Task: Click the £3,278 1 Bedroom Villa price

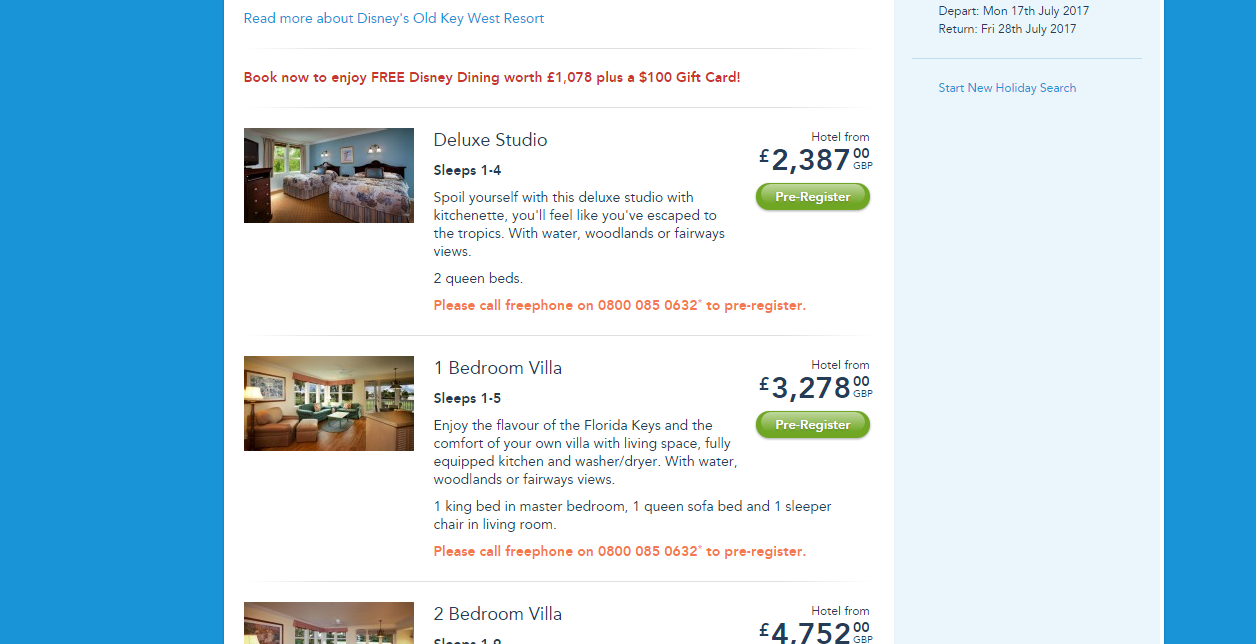Action: [815, 387]
